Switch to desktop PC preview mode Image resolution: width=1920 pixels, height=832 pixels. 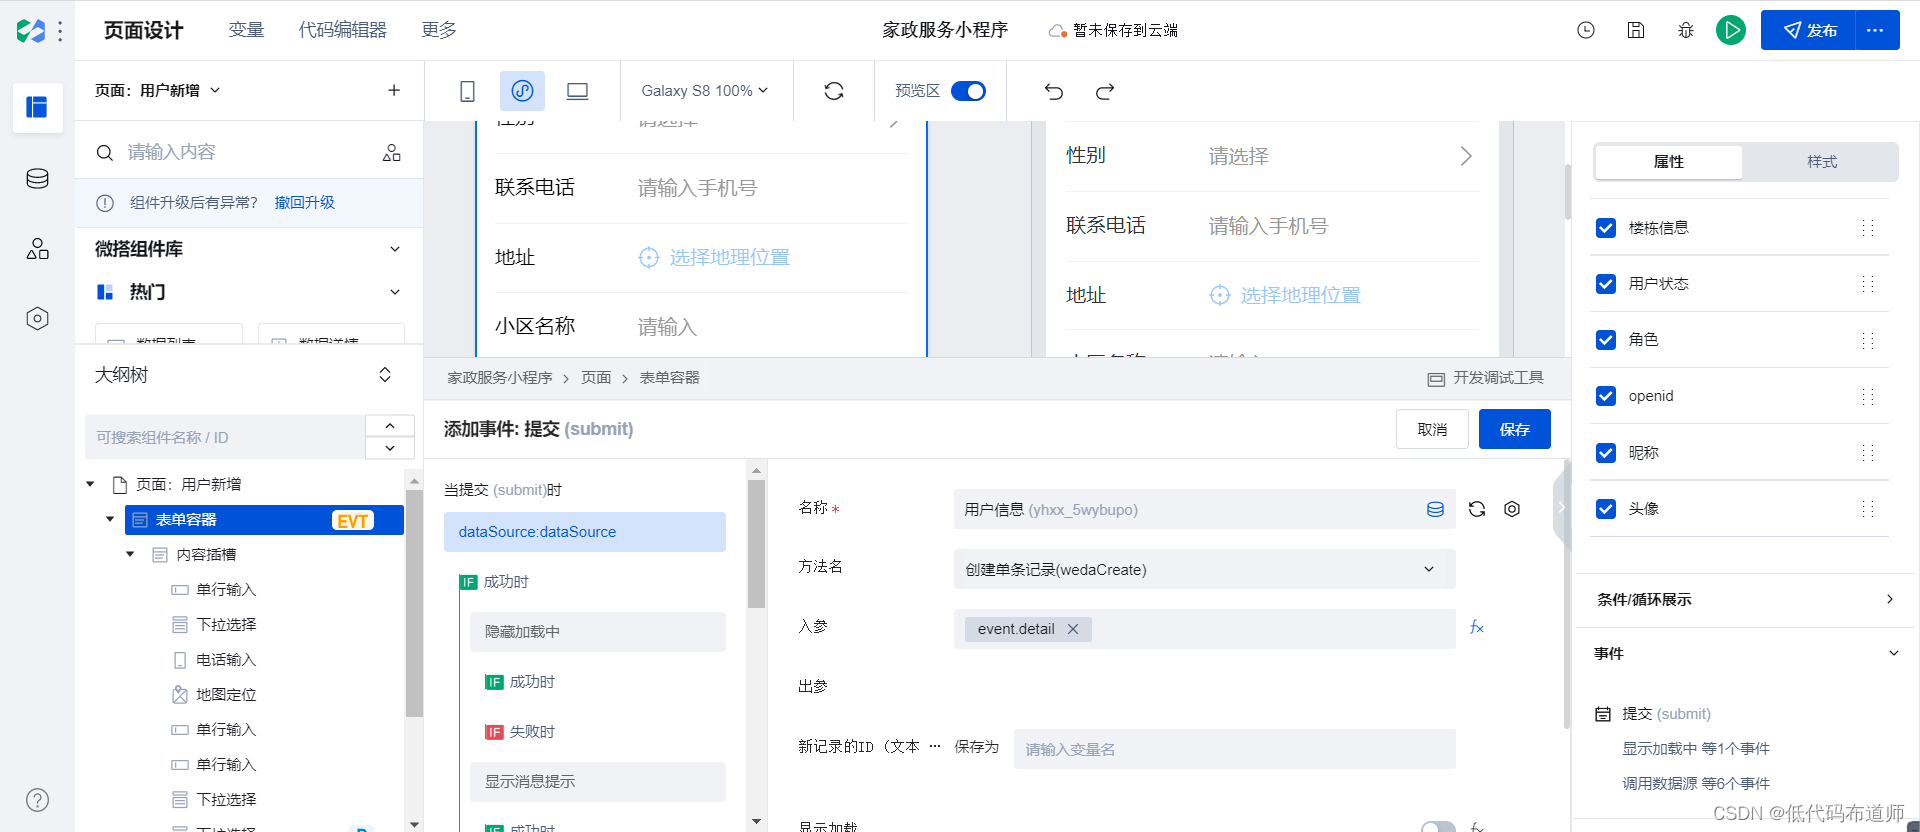(x=577, y=91)
